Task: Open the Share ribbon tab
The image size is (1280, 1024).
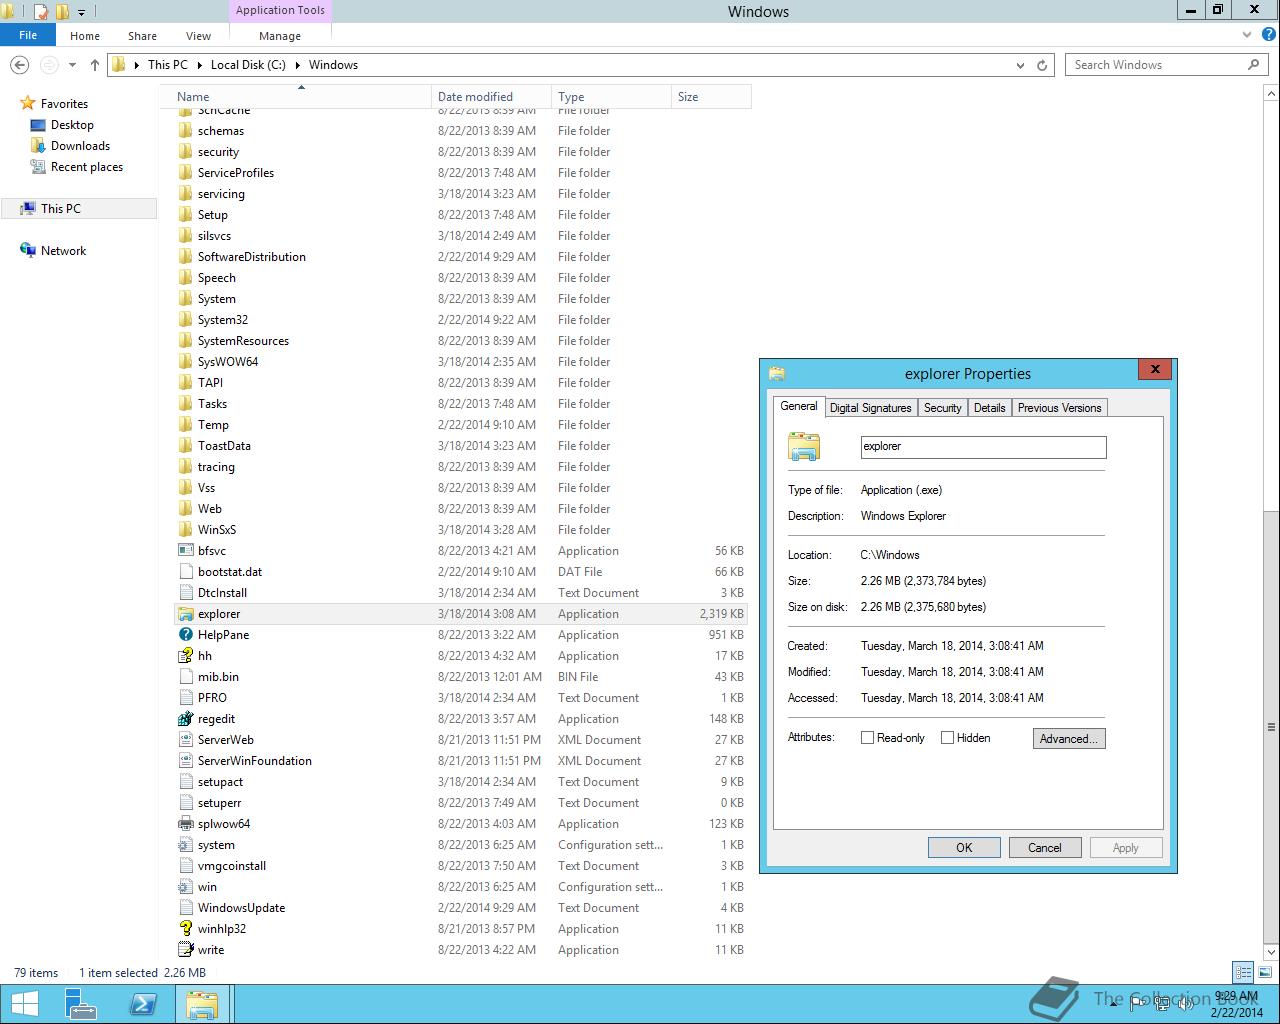Action: coord(142,35)
